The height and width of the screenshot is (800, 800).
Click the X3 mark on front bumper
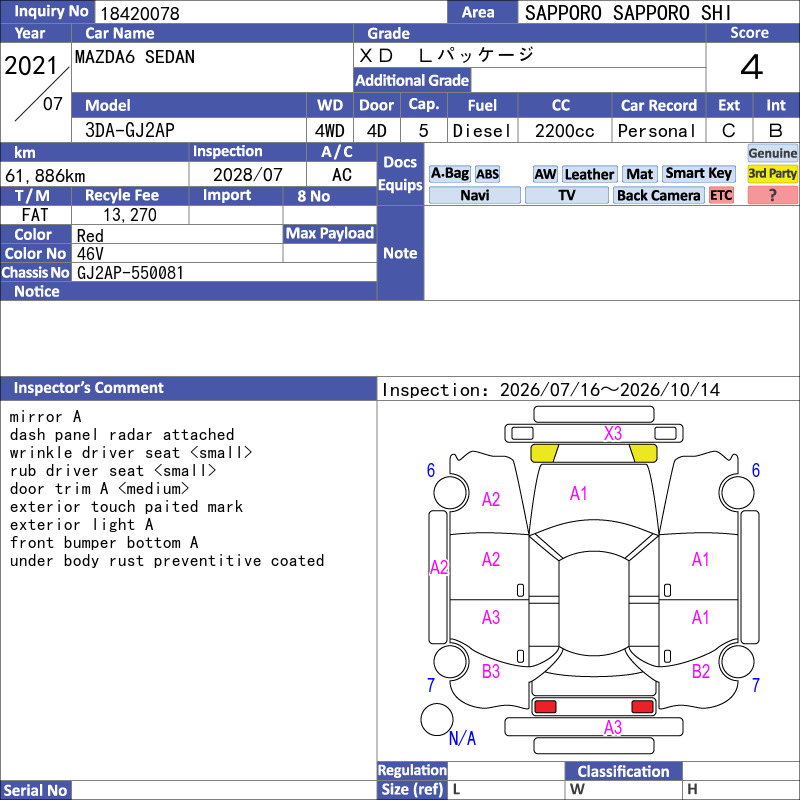pyautogui.click(x=613, y=434)
